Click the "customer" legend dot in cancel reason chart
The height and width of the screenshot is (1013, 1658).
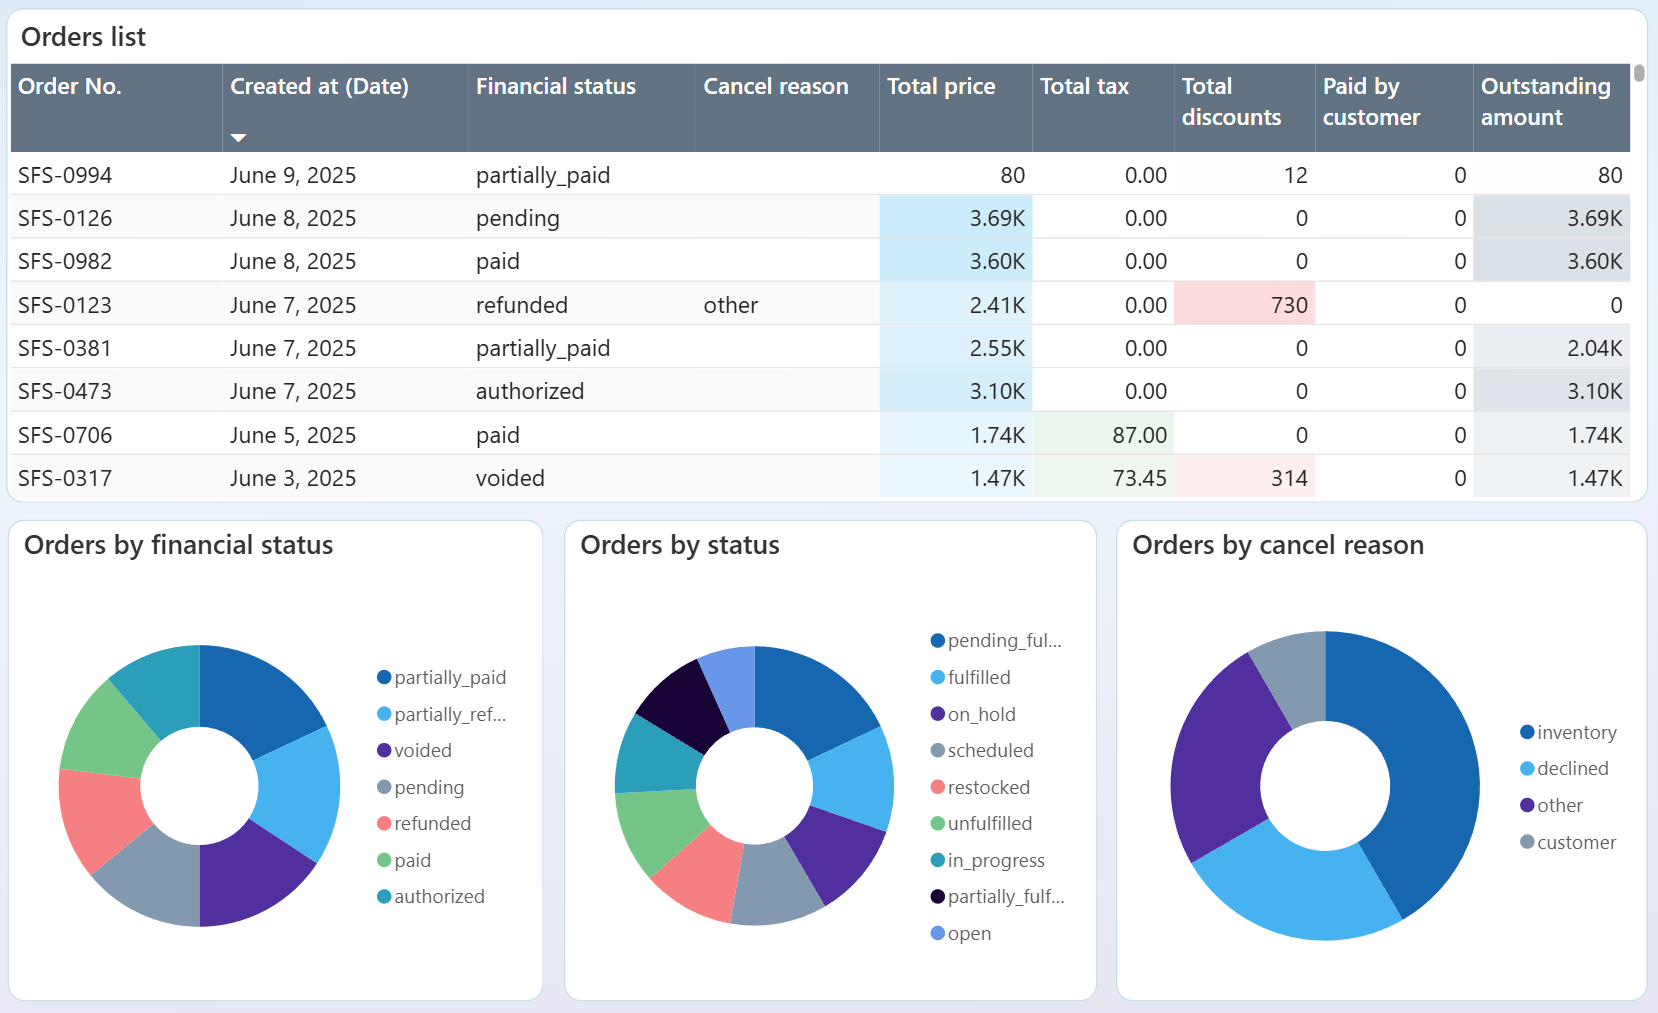coord(1525,842)
